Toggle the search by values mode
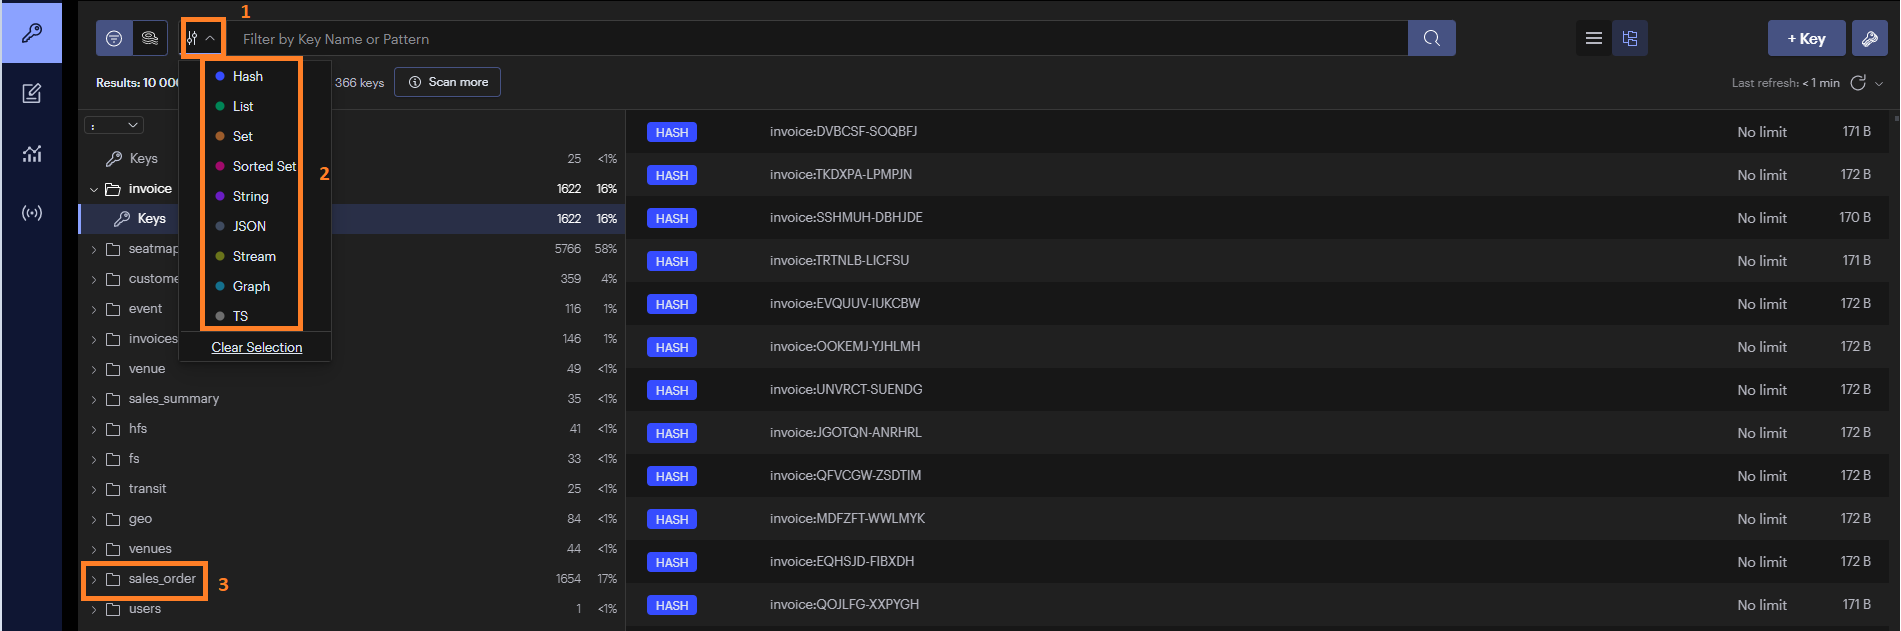The height and width of the screenshot is (631, 1901). tap(149, 38)
